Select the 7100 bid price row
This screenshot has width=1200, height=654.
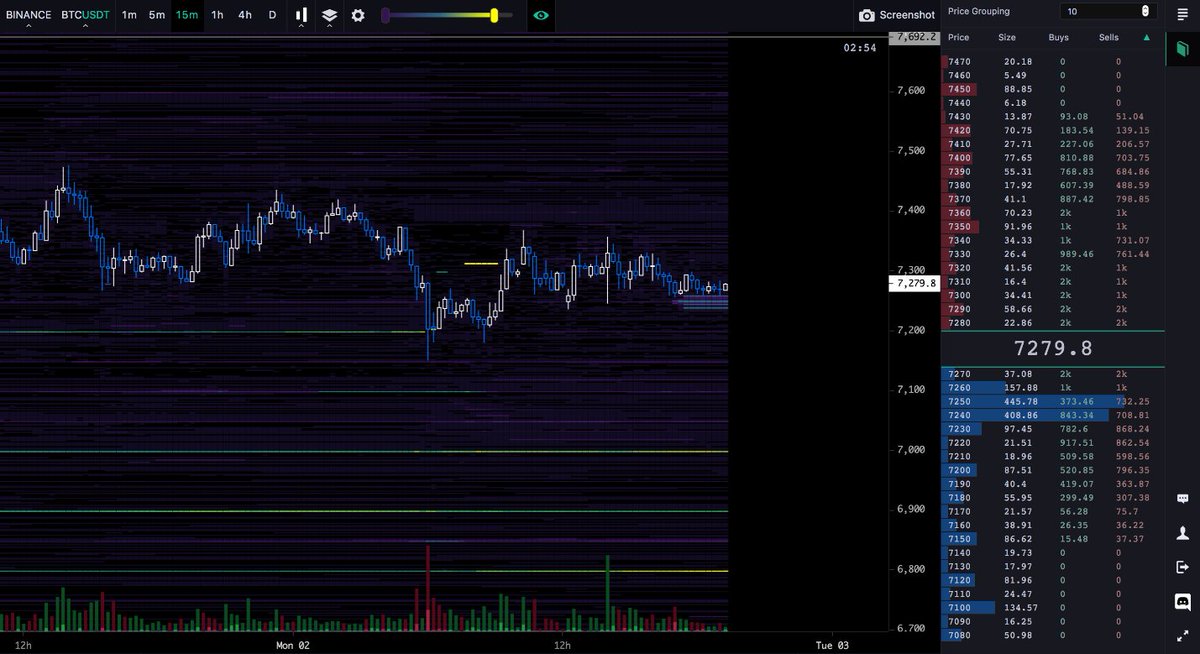click(1053, 607)
